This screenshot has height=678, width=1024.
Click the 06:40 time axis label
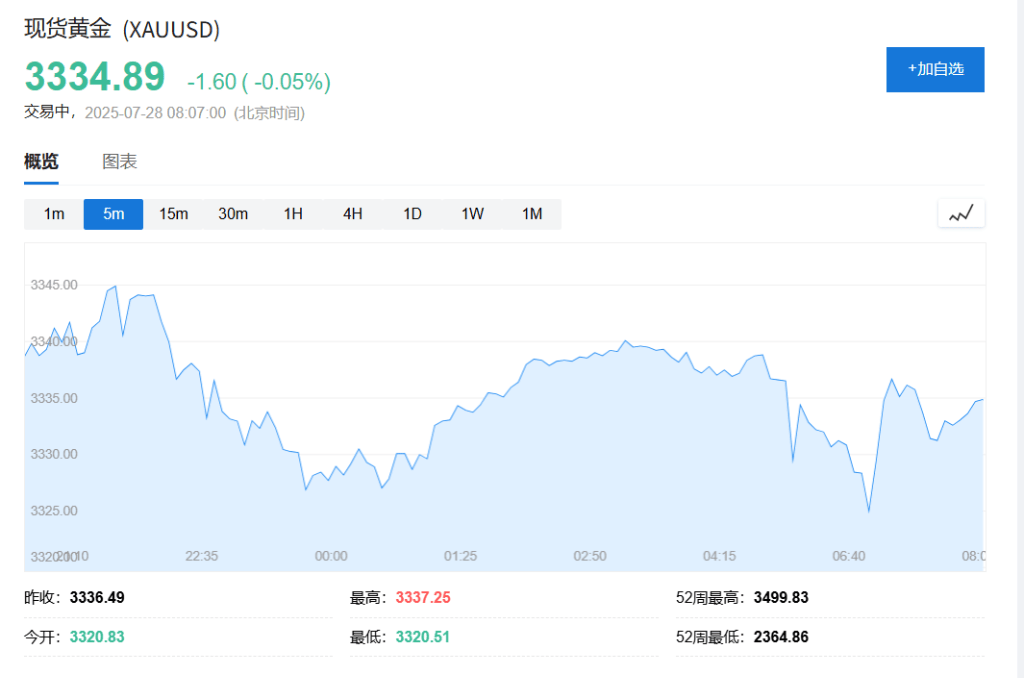(x=848, y=556)
